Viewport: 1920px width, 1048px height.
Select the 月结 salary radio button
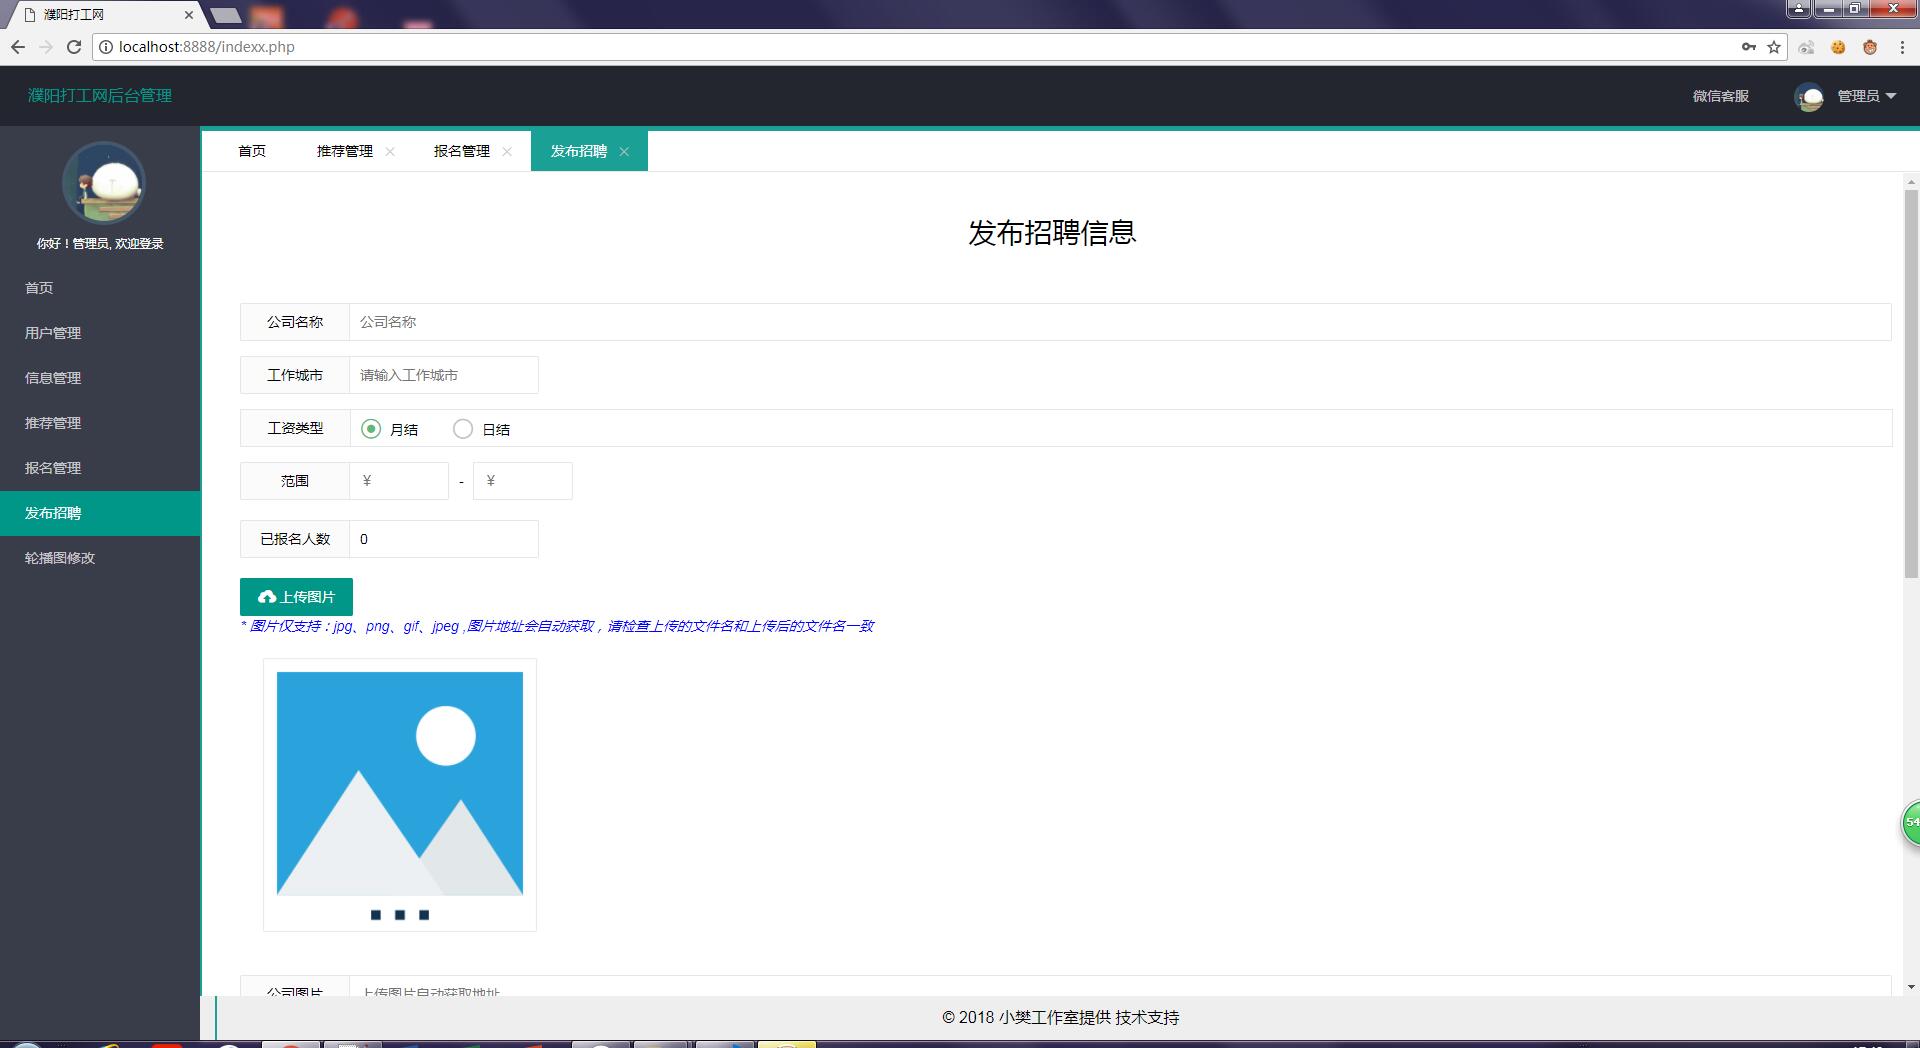pyautogui.click(x=371, y=429)
